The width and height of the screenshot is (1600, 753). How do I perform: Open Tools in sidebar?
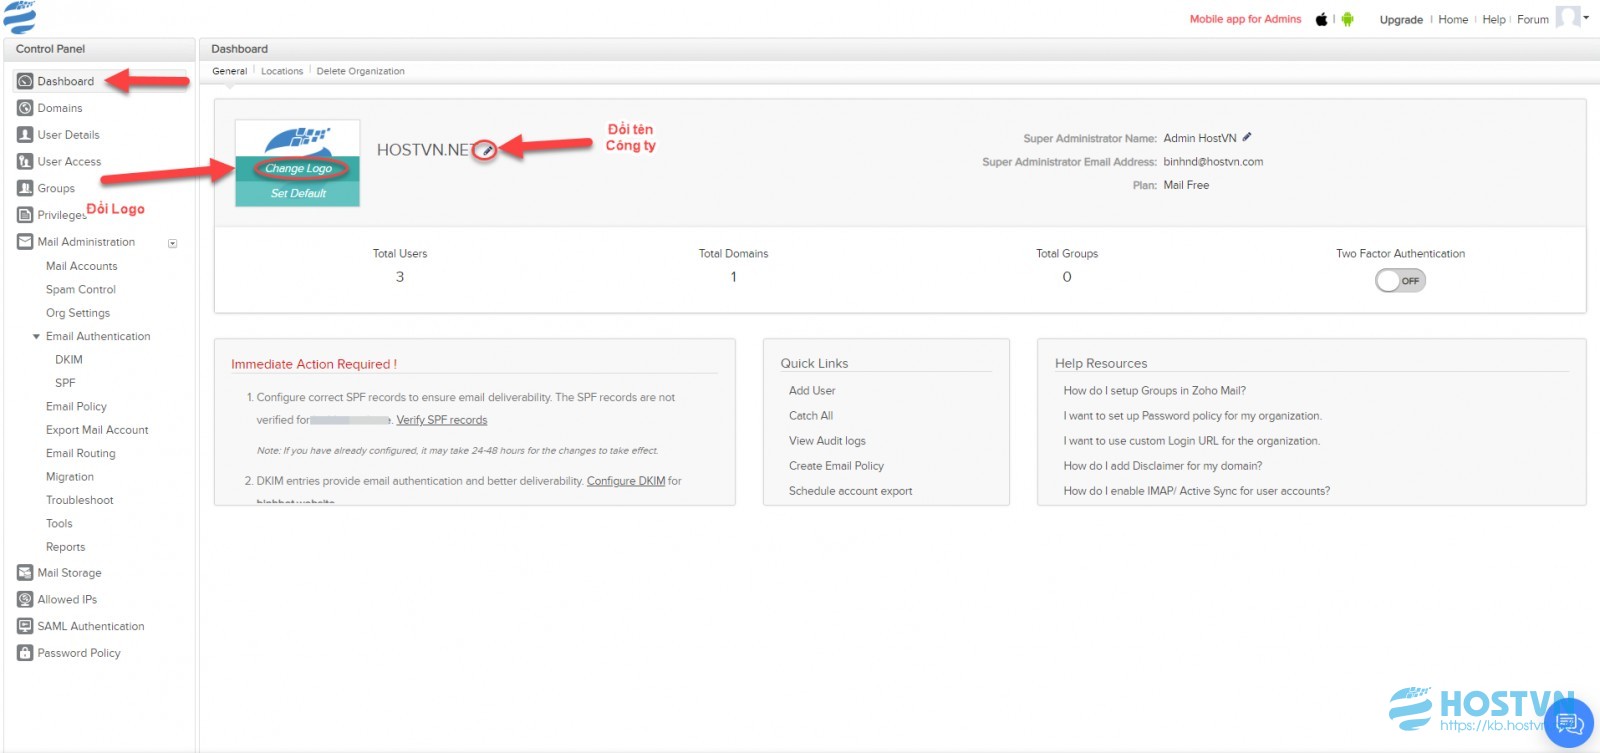pyautogui.click(x=59, y=524)
